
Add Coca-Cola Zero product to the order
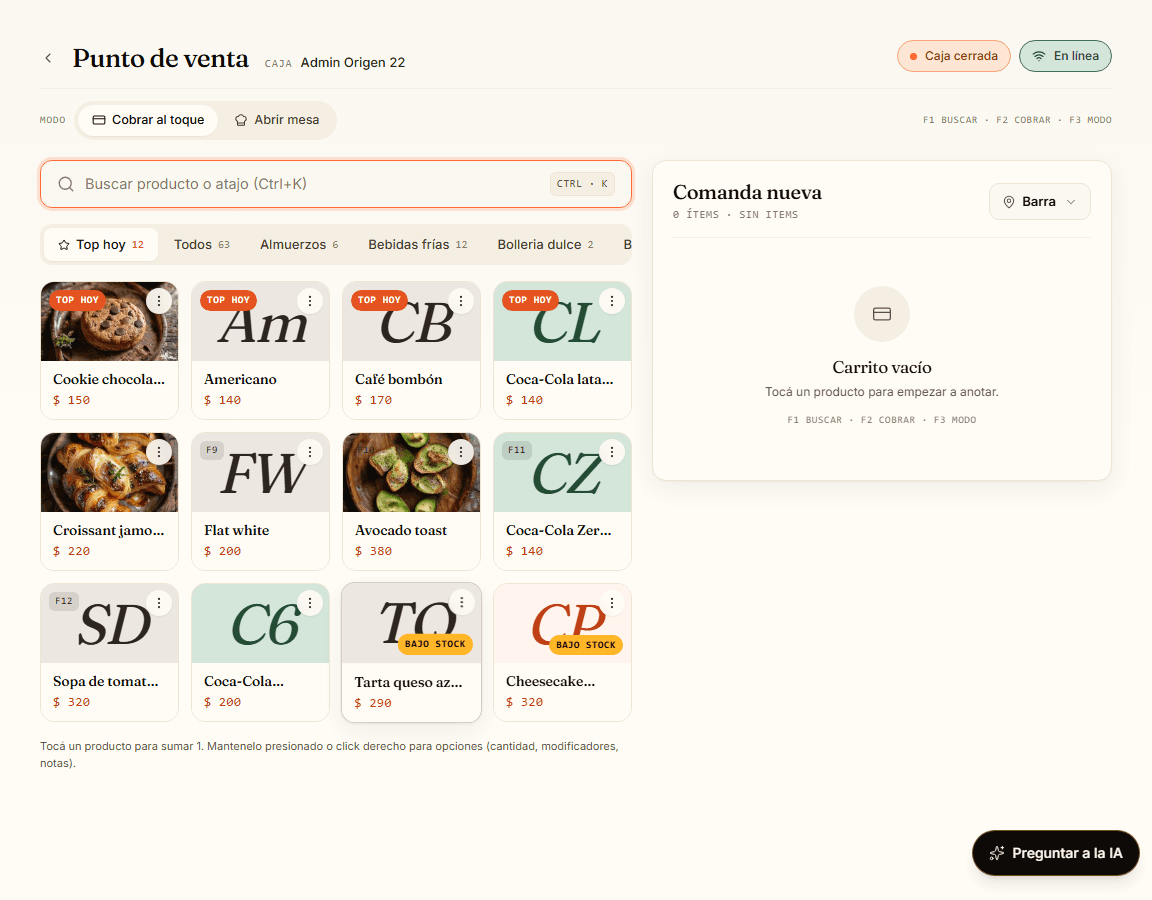click(x=563, y=502)
